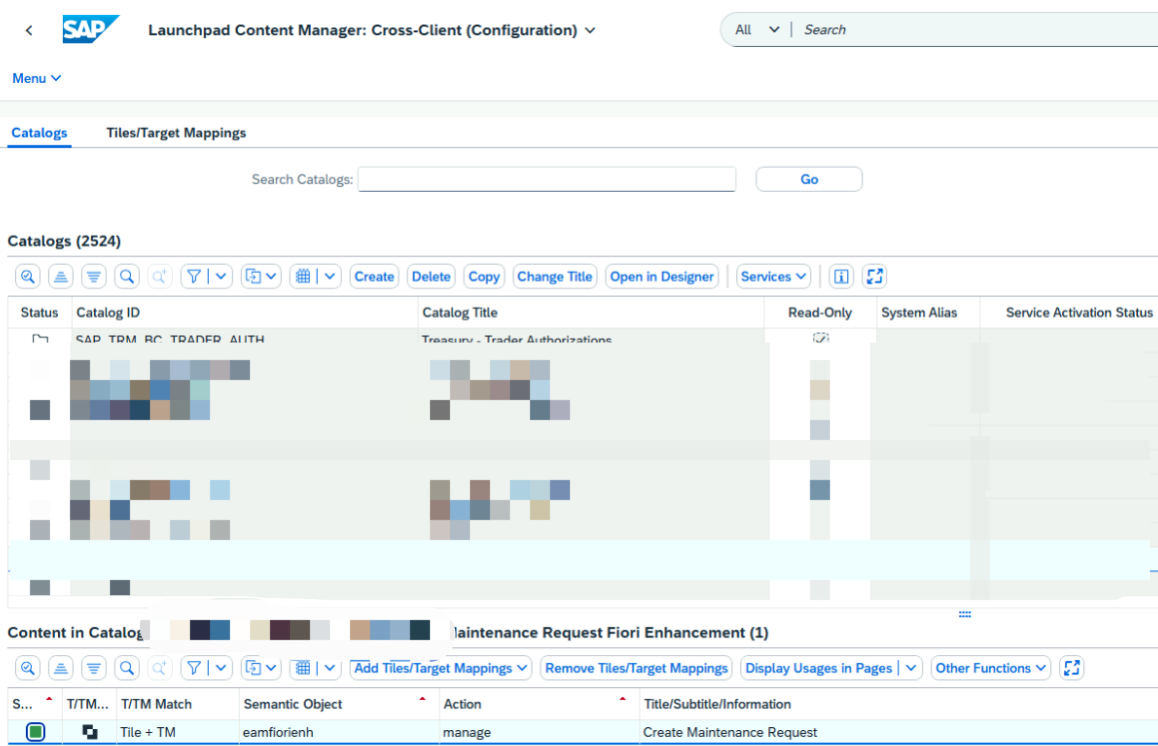Image resolution: width=1158 pixels, height=746 pixels.
Task: Expand Display Usages in Pages arrow
Action: [911, 668]
